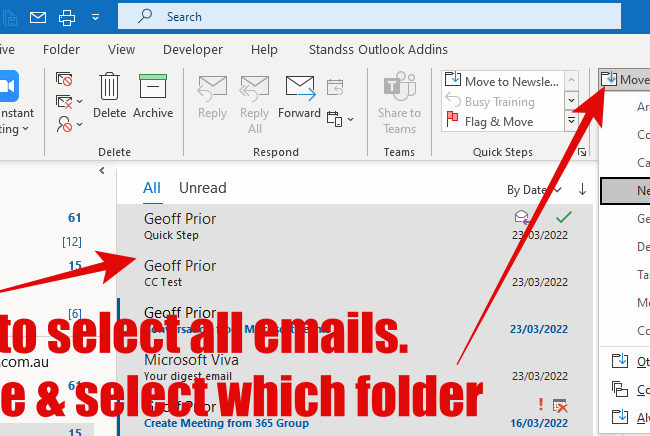Toggle the green completed checkmark on Quick Step email
The width and height of the screenshot is (650, 436).
point(563,217)
